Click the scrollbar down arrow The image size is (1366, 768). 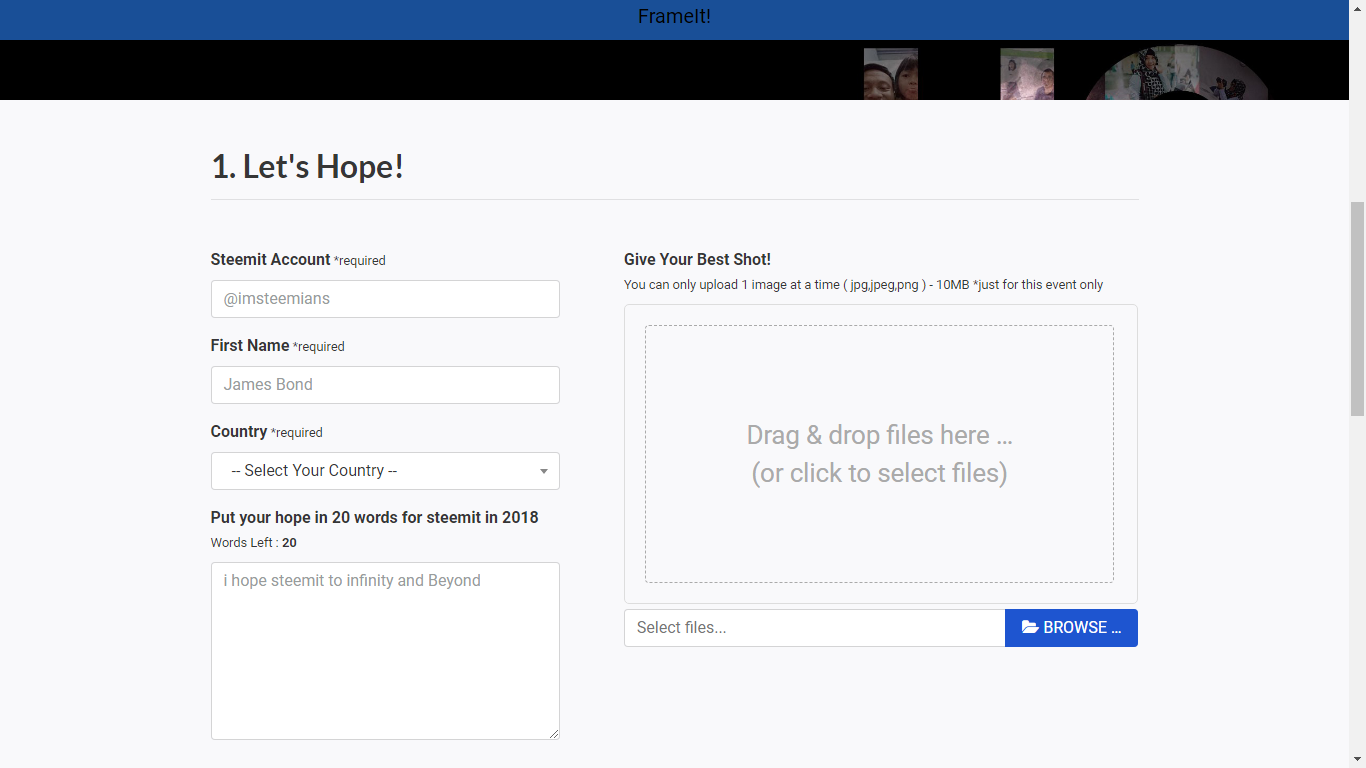tap(1357, 759)
